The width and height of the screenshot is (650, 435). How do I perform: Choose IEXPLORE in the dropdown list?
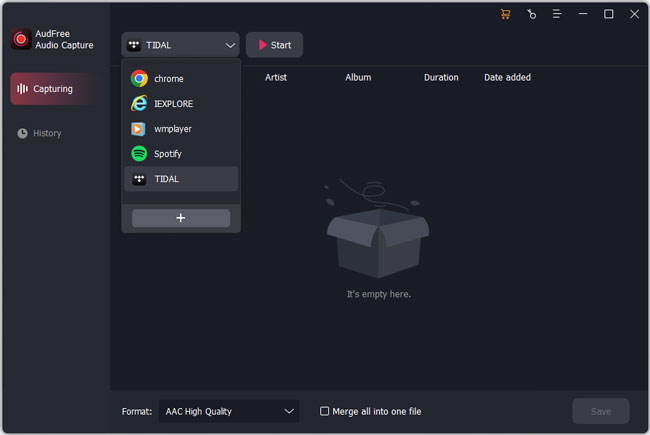click(181, 104)
